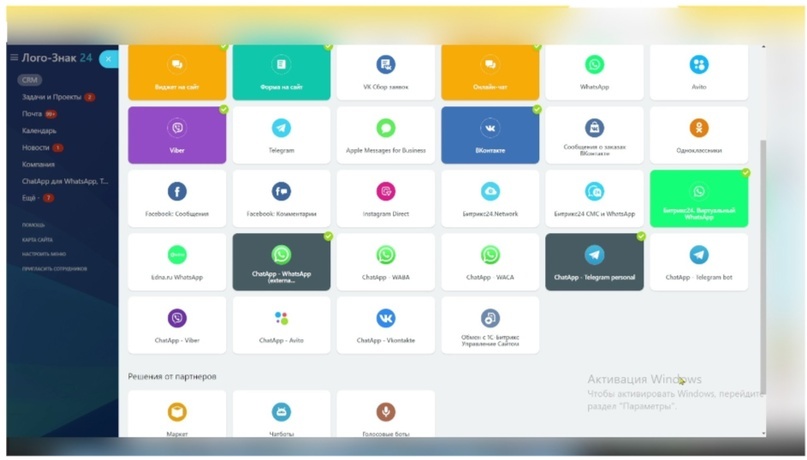This screenshot has height=460, width=807.
Task: Select the ChatApp - Vkontakte tile
Action: tap(385, 325)
